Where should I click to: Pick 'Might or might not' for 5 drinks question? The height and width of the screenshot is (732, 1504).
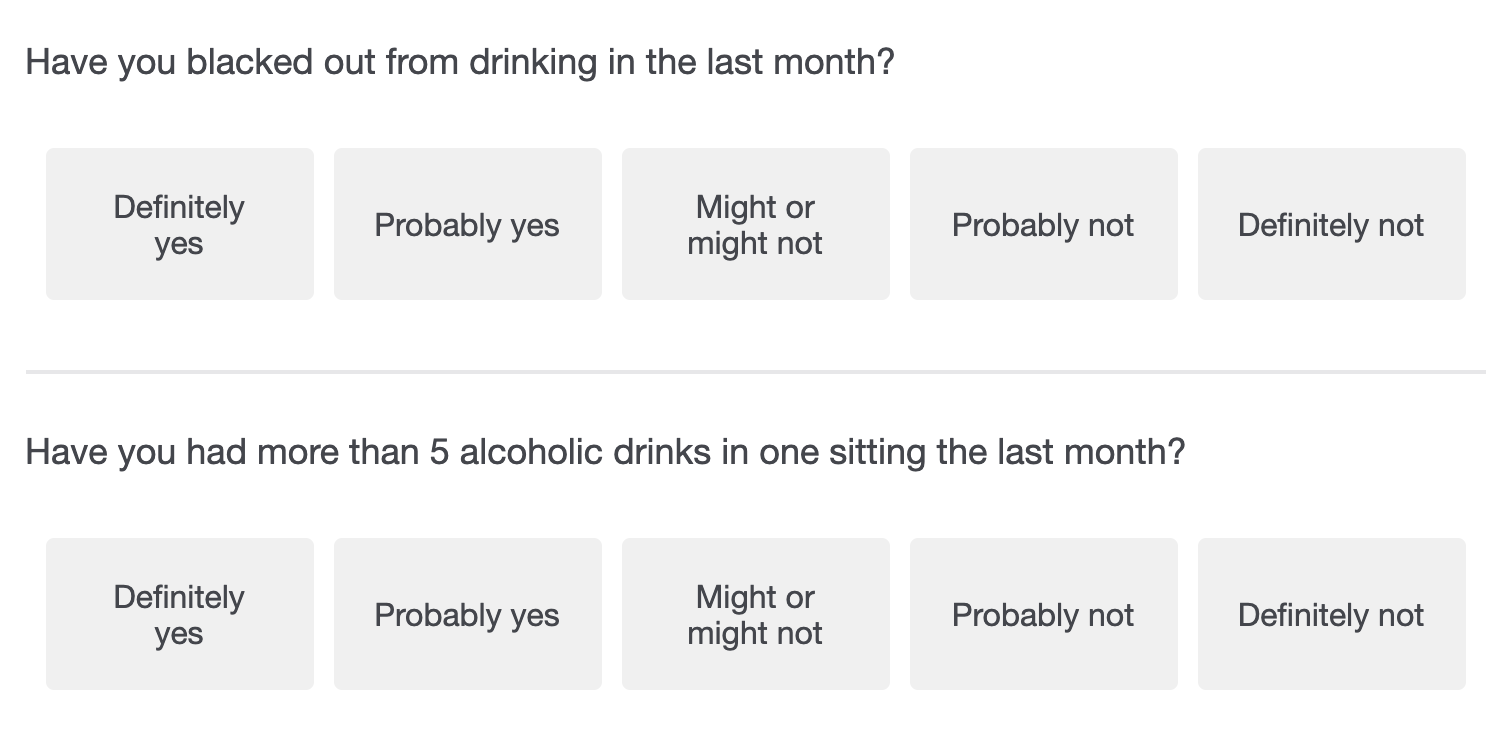[756, 614]
